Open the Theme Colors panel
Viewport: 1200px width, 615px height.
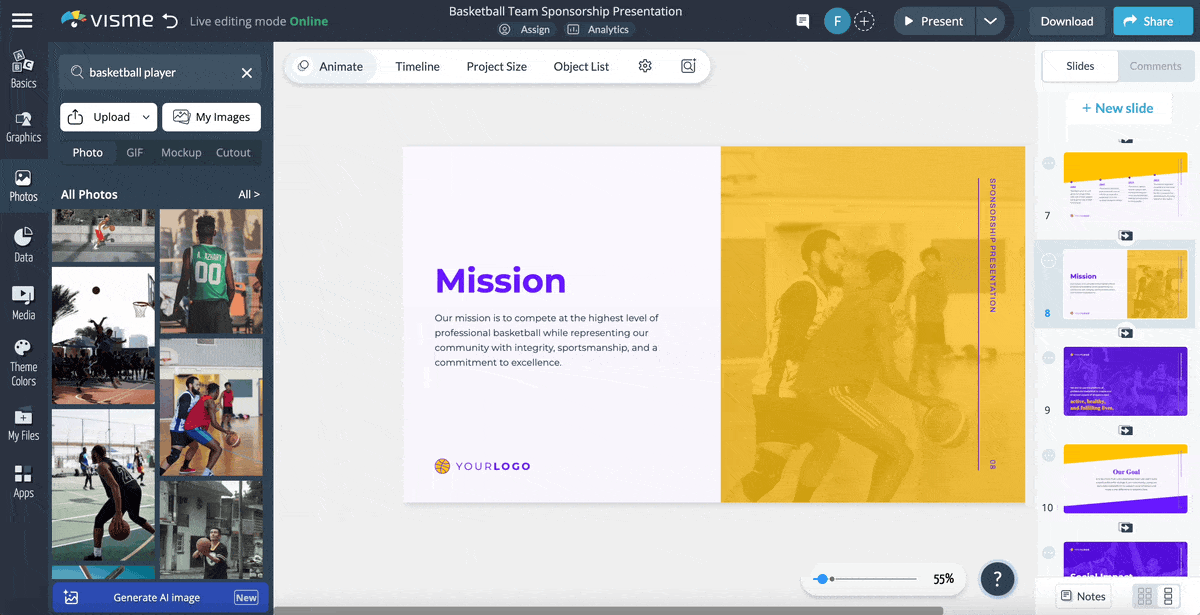23,361
